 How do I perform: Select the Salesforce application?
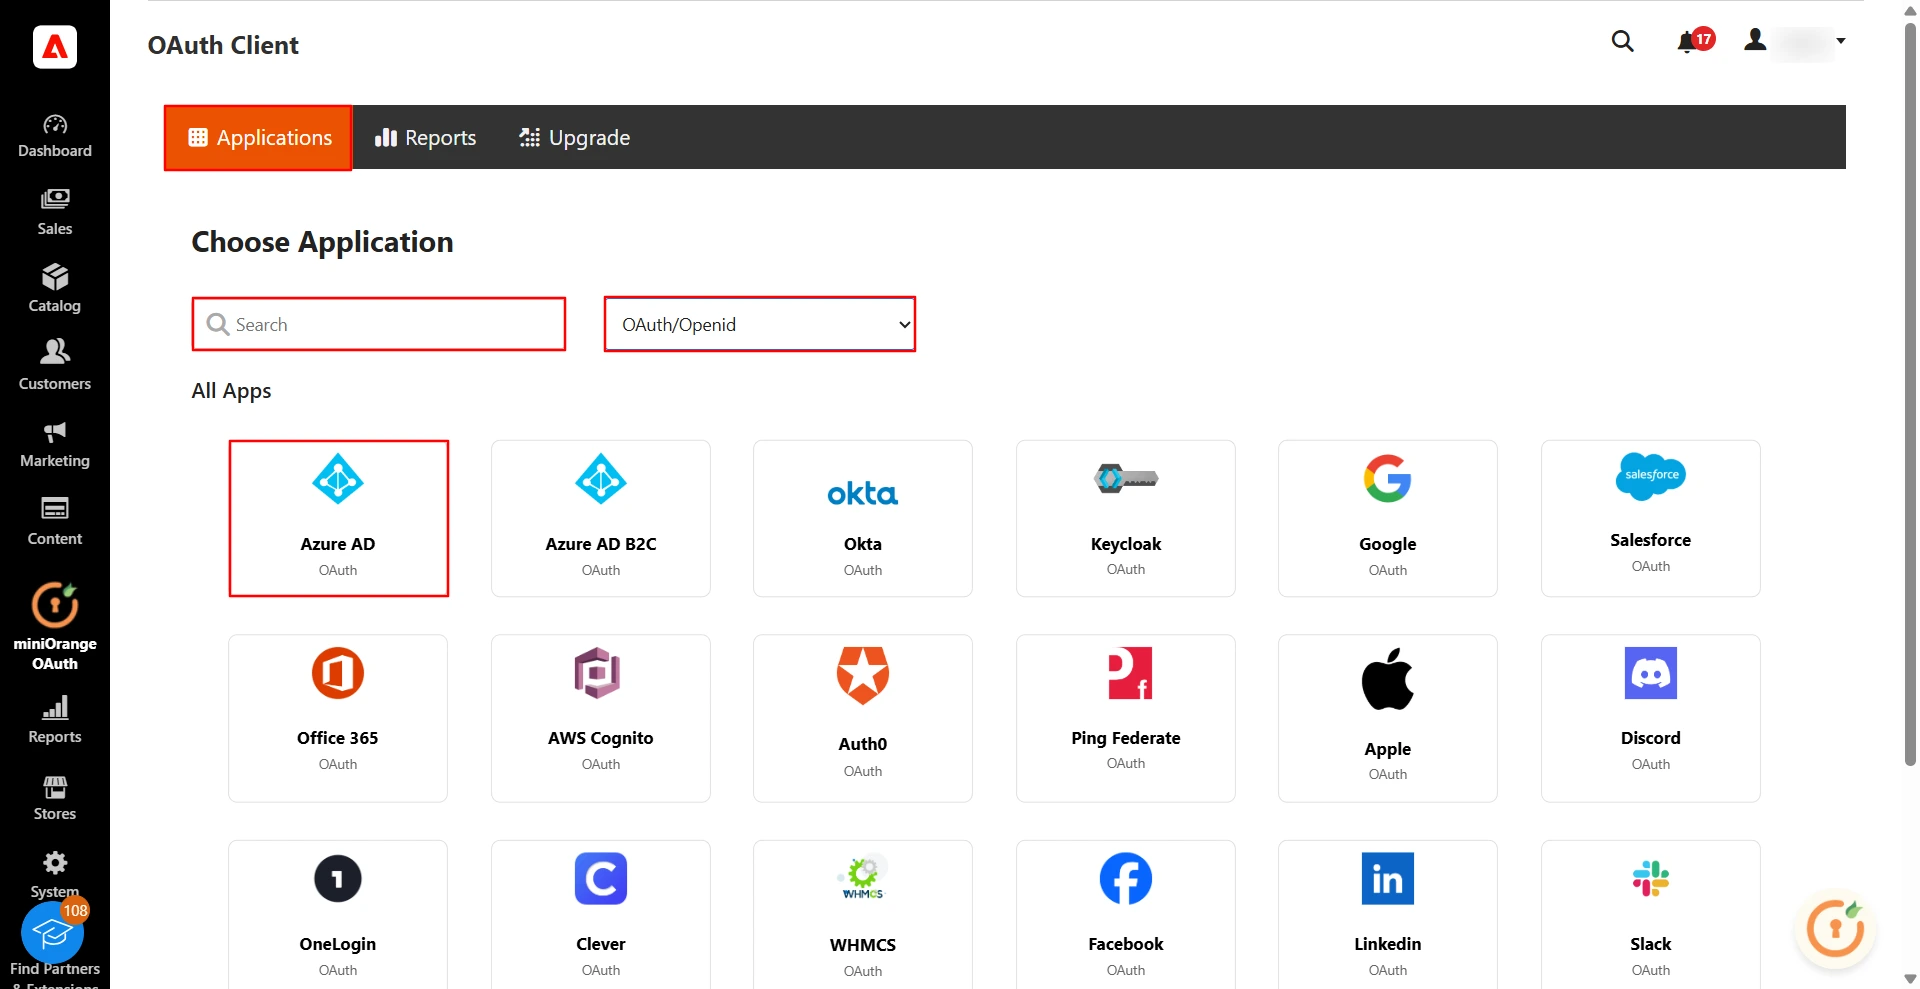pyautogui.click(x=1651, y=518)
